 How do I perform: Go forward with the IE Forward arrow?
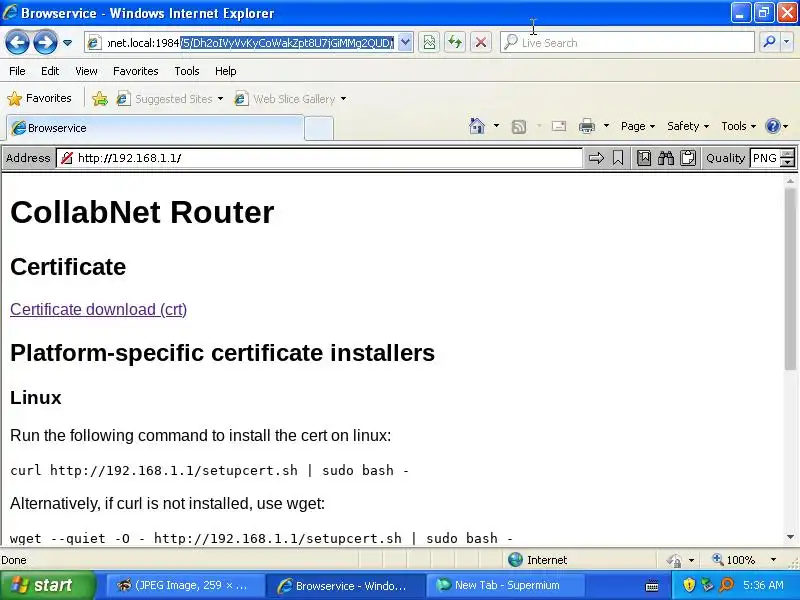pos(45,43)
